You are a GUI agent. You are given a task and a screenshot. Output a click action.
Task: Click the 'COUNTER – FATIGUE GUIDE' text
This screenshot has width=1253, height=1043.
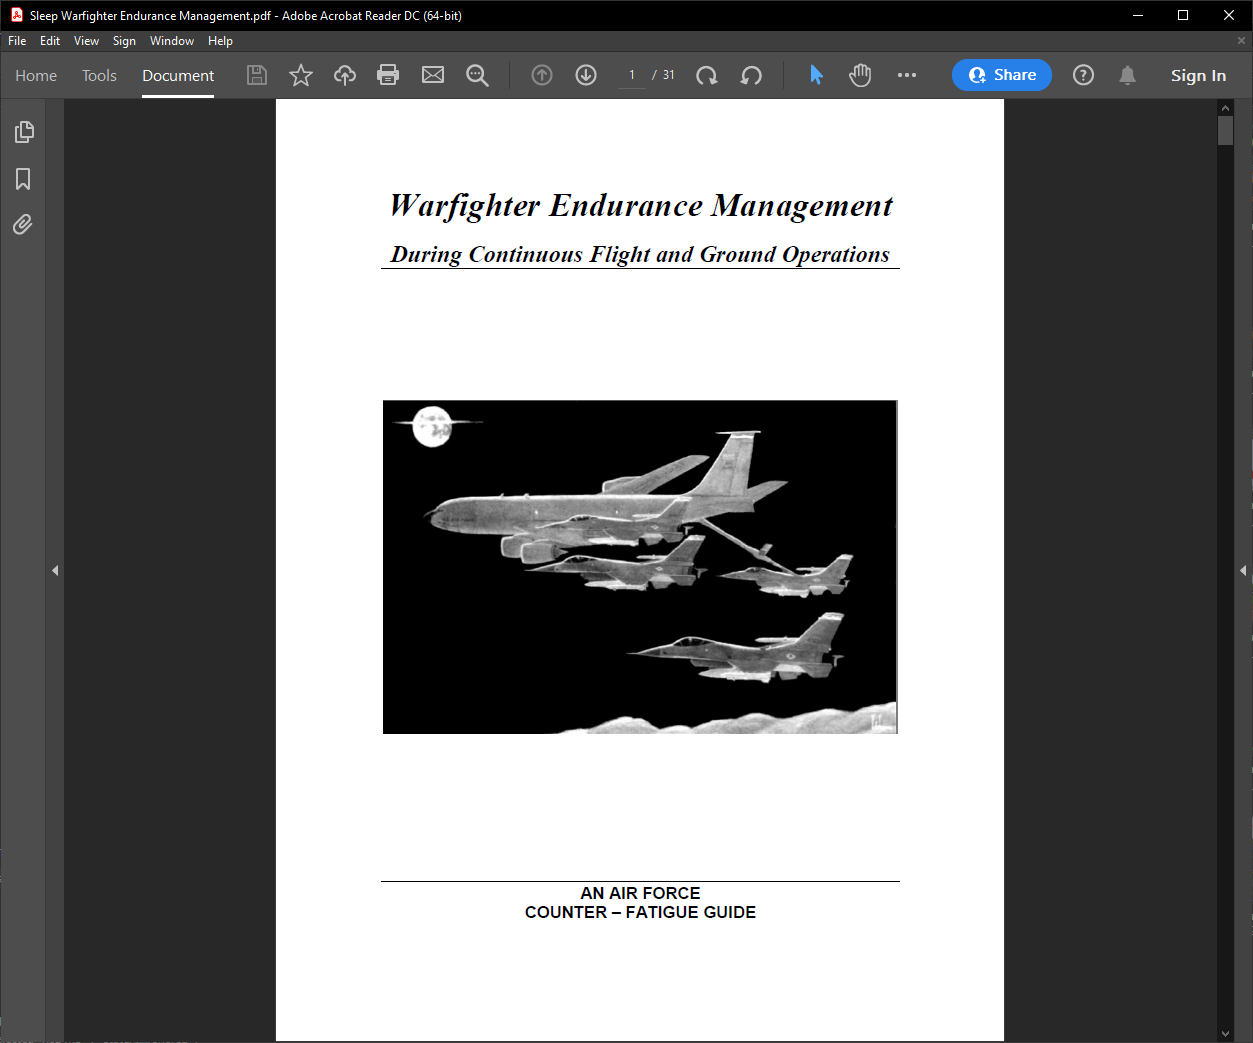click(x=640, y=912)
